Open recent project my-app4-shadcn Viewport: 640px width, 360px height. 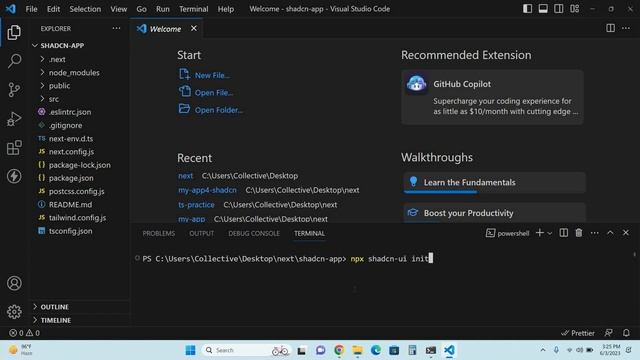tap(207, 190)
